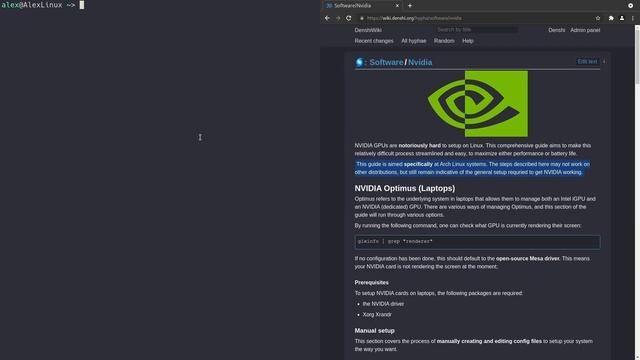The image size is (640, 360).
Task: Open the DenshiWiki home link
Action: point(368,30)
